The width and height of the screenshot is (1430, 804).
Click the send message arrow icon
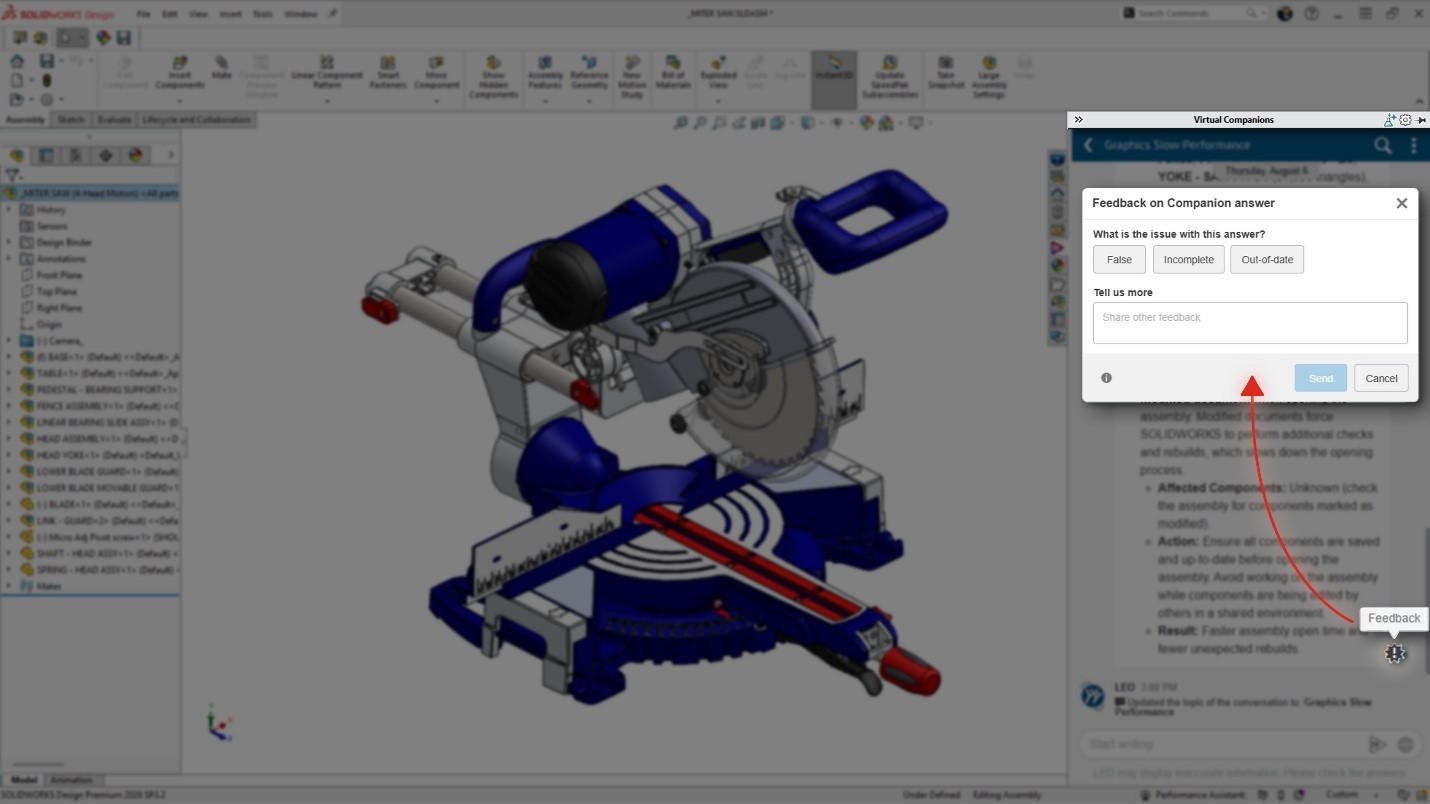pos(1377,744)
